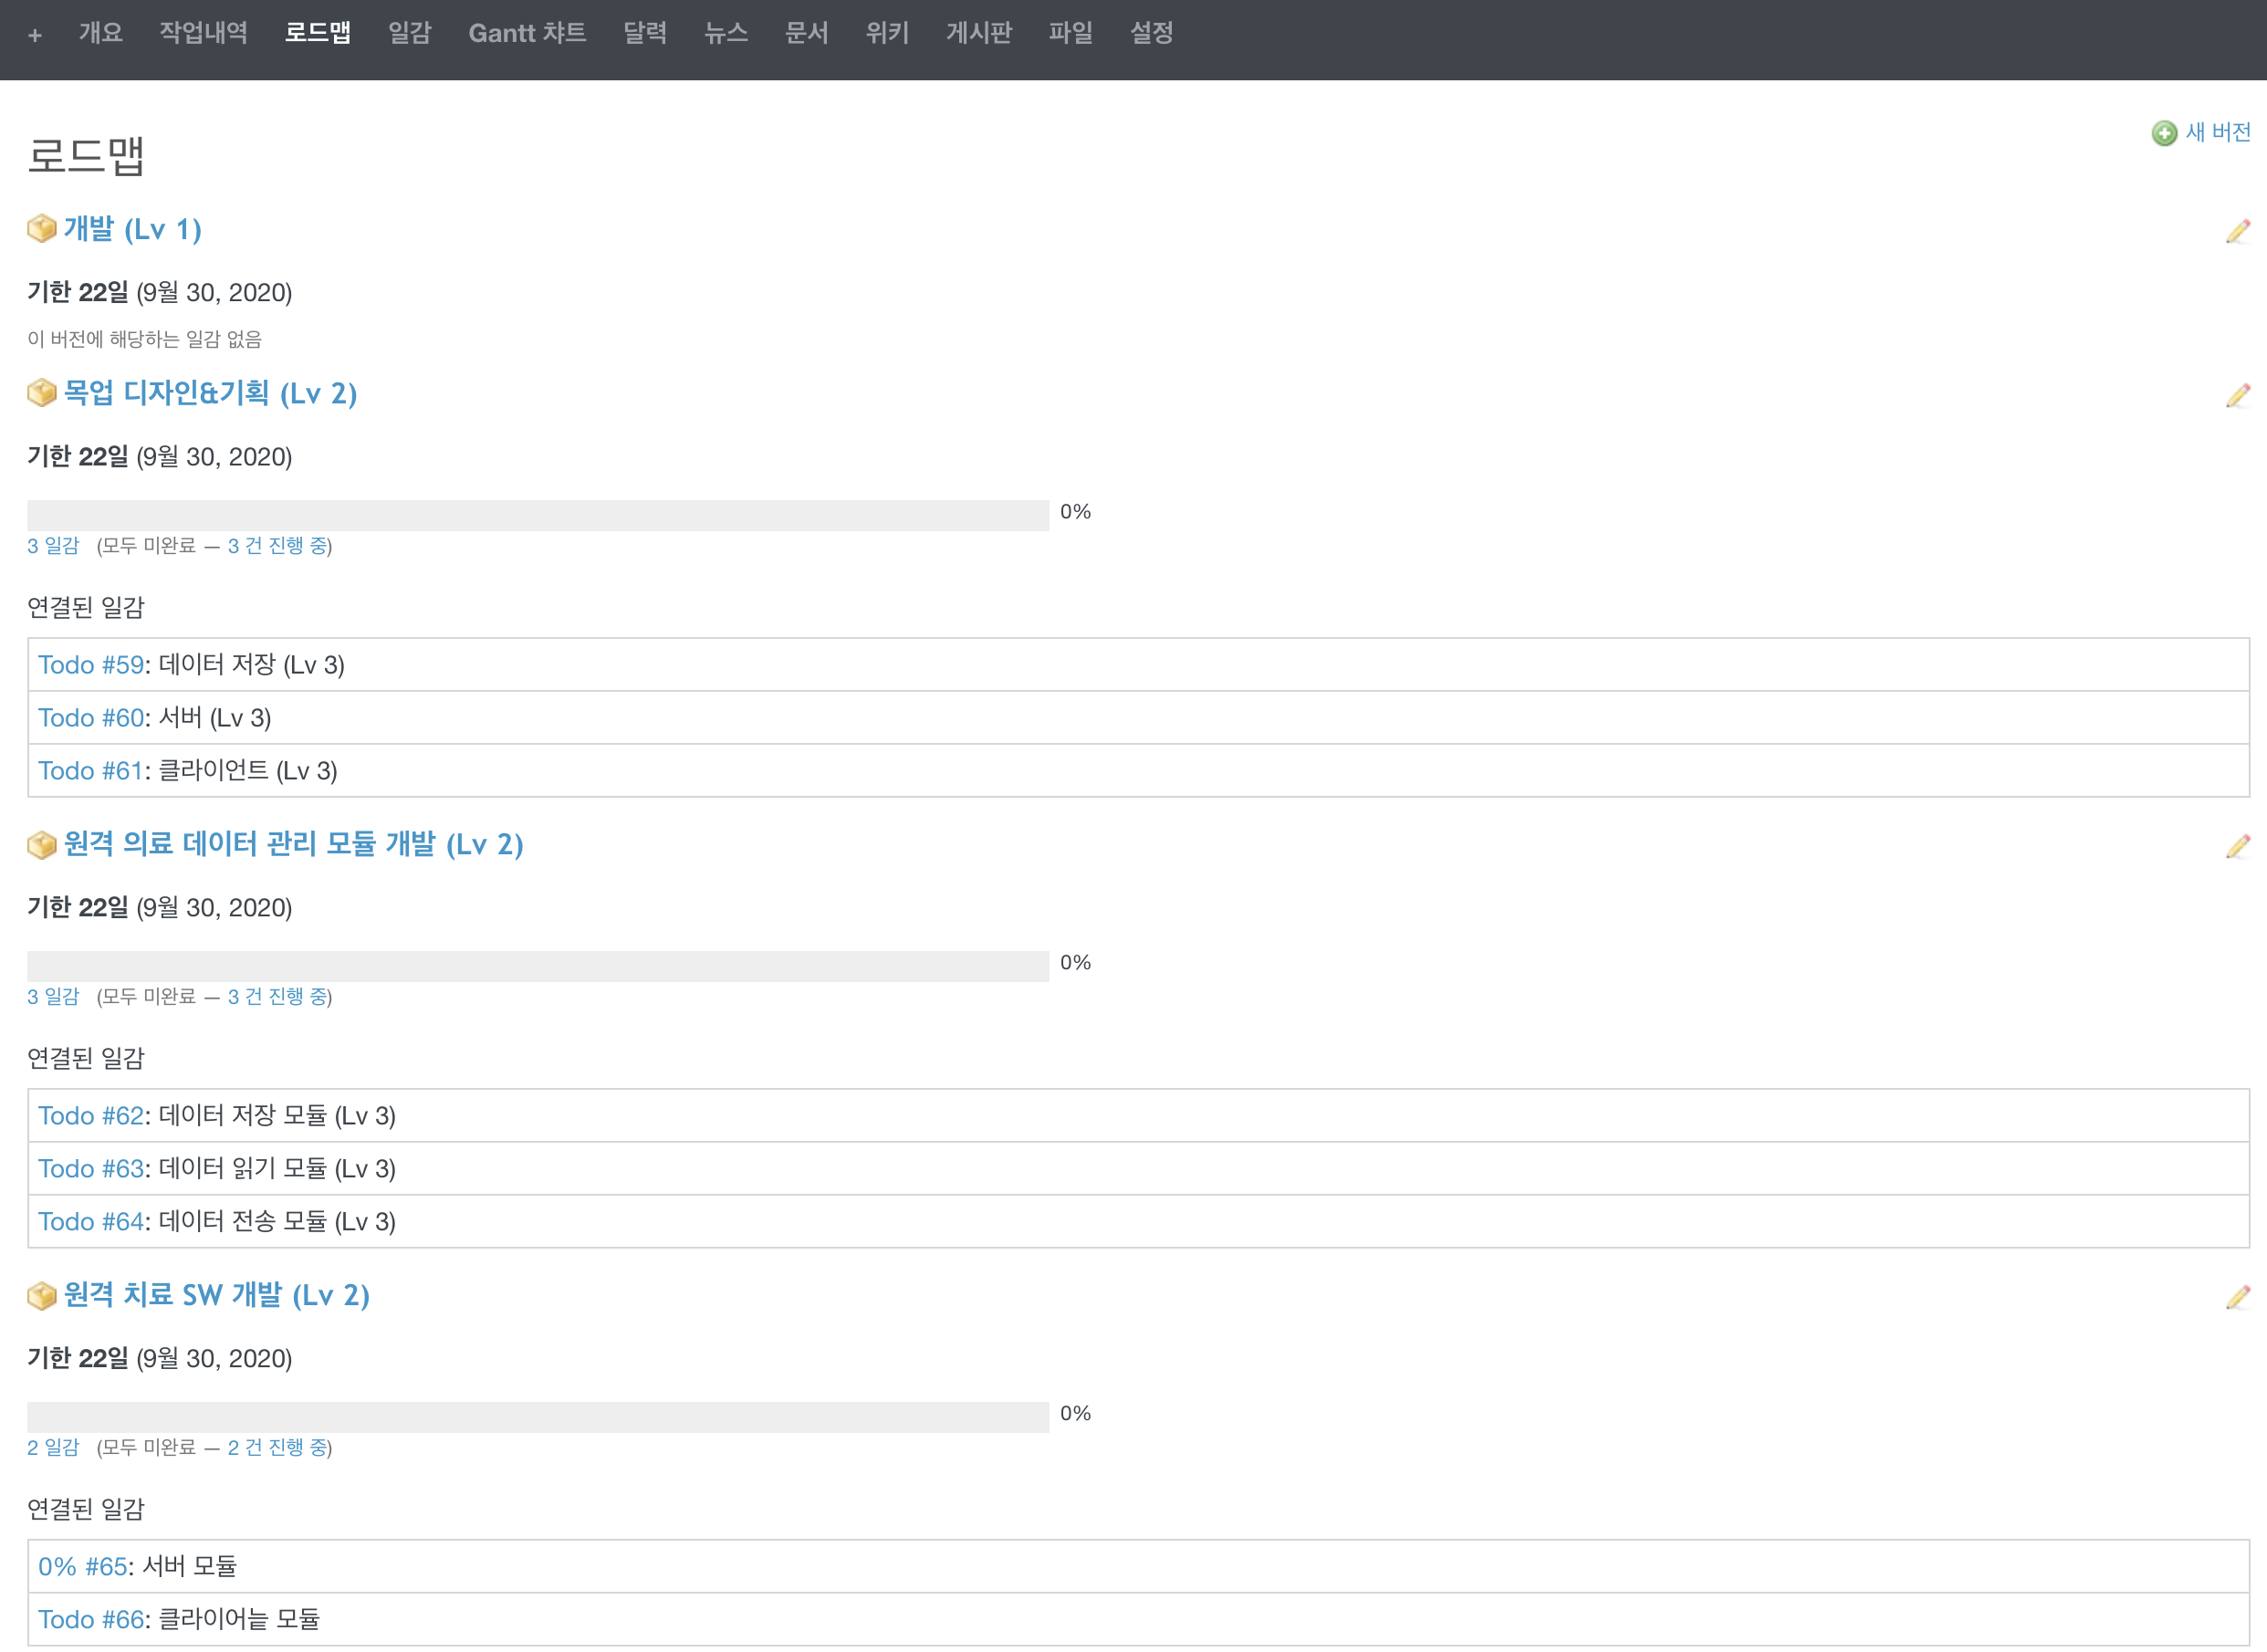Click package icon beside 원격 치료 SW 개발
2267x1652 pixels.
click(41, 1296)
